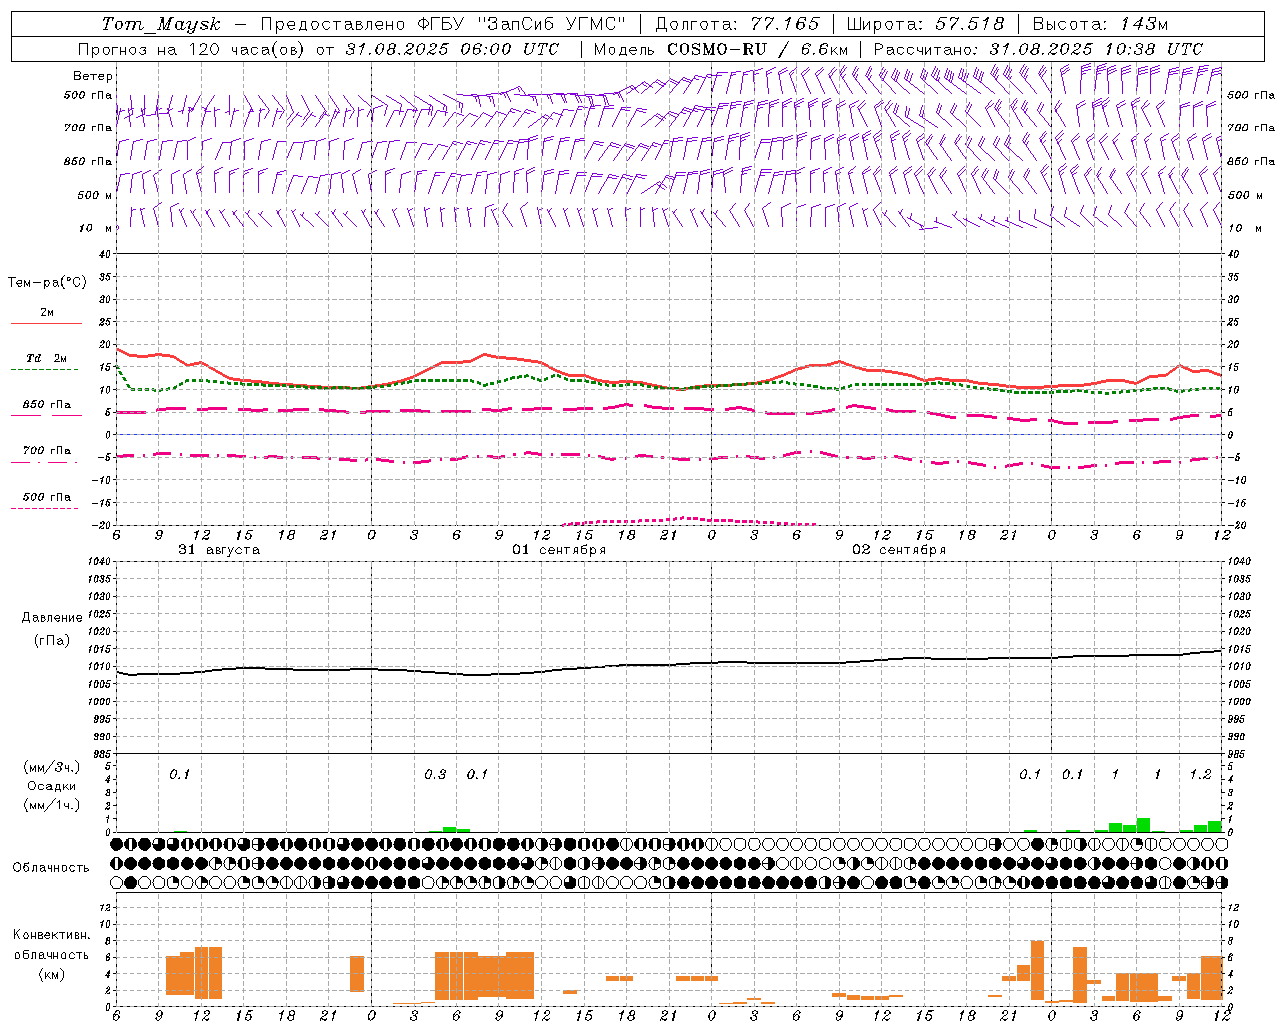1280x1024 pixels.
Task: Click the forecast start time 31.08.2025 06:00 UTC
Action: point(452,49)
